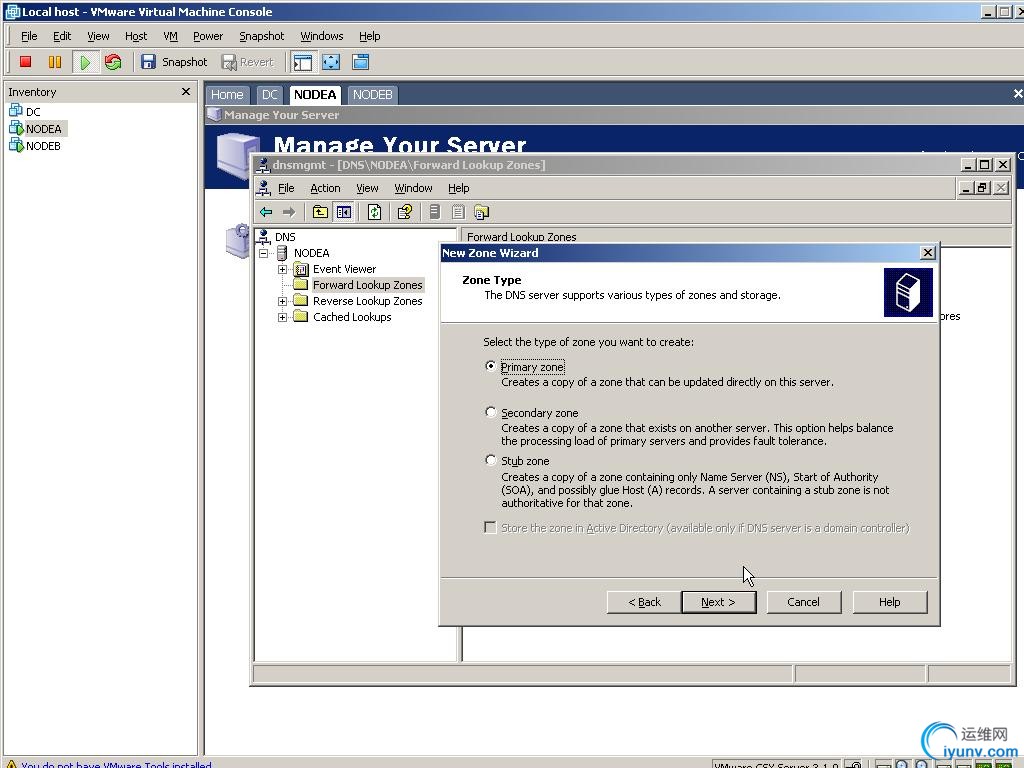Open the VMware File menu

click(29, 36)
